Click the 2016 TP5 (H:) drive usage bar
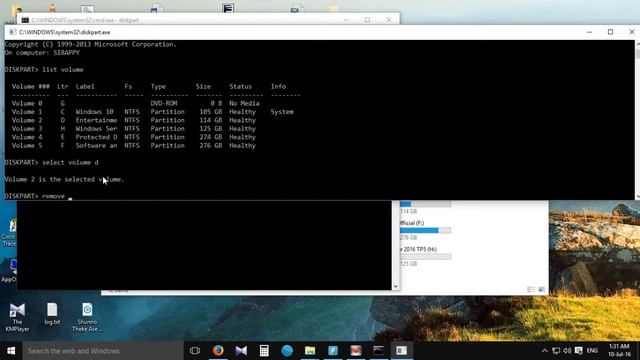Image resolution: width=640 pixels, height=360 pixels. pos(425,256)
